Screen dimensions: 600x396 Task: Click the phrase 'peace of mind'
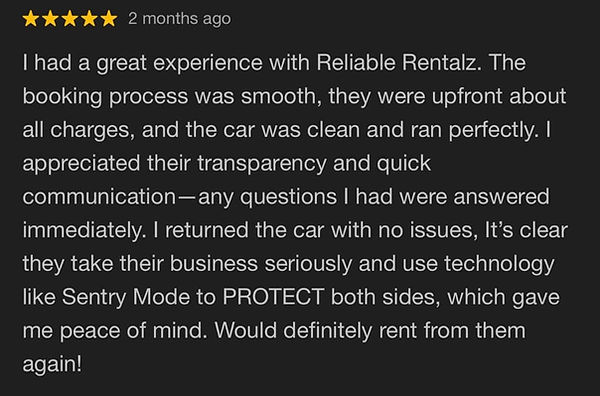[132, 331]
